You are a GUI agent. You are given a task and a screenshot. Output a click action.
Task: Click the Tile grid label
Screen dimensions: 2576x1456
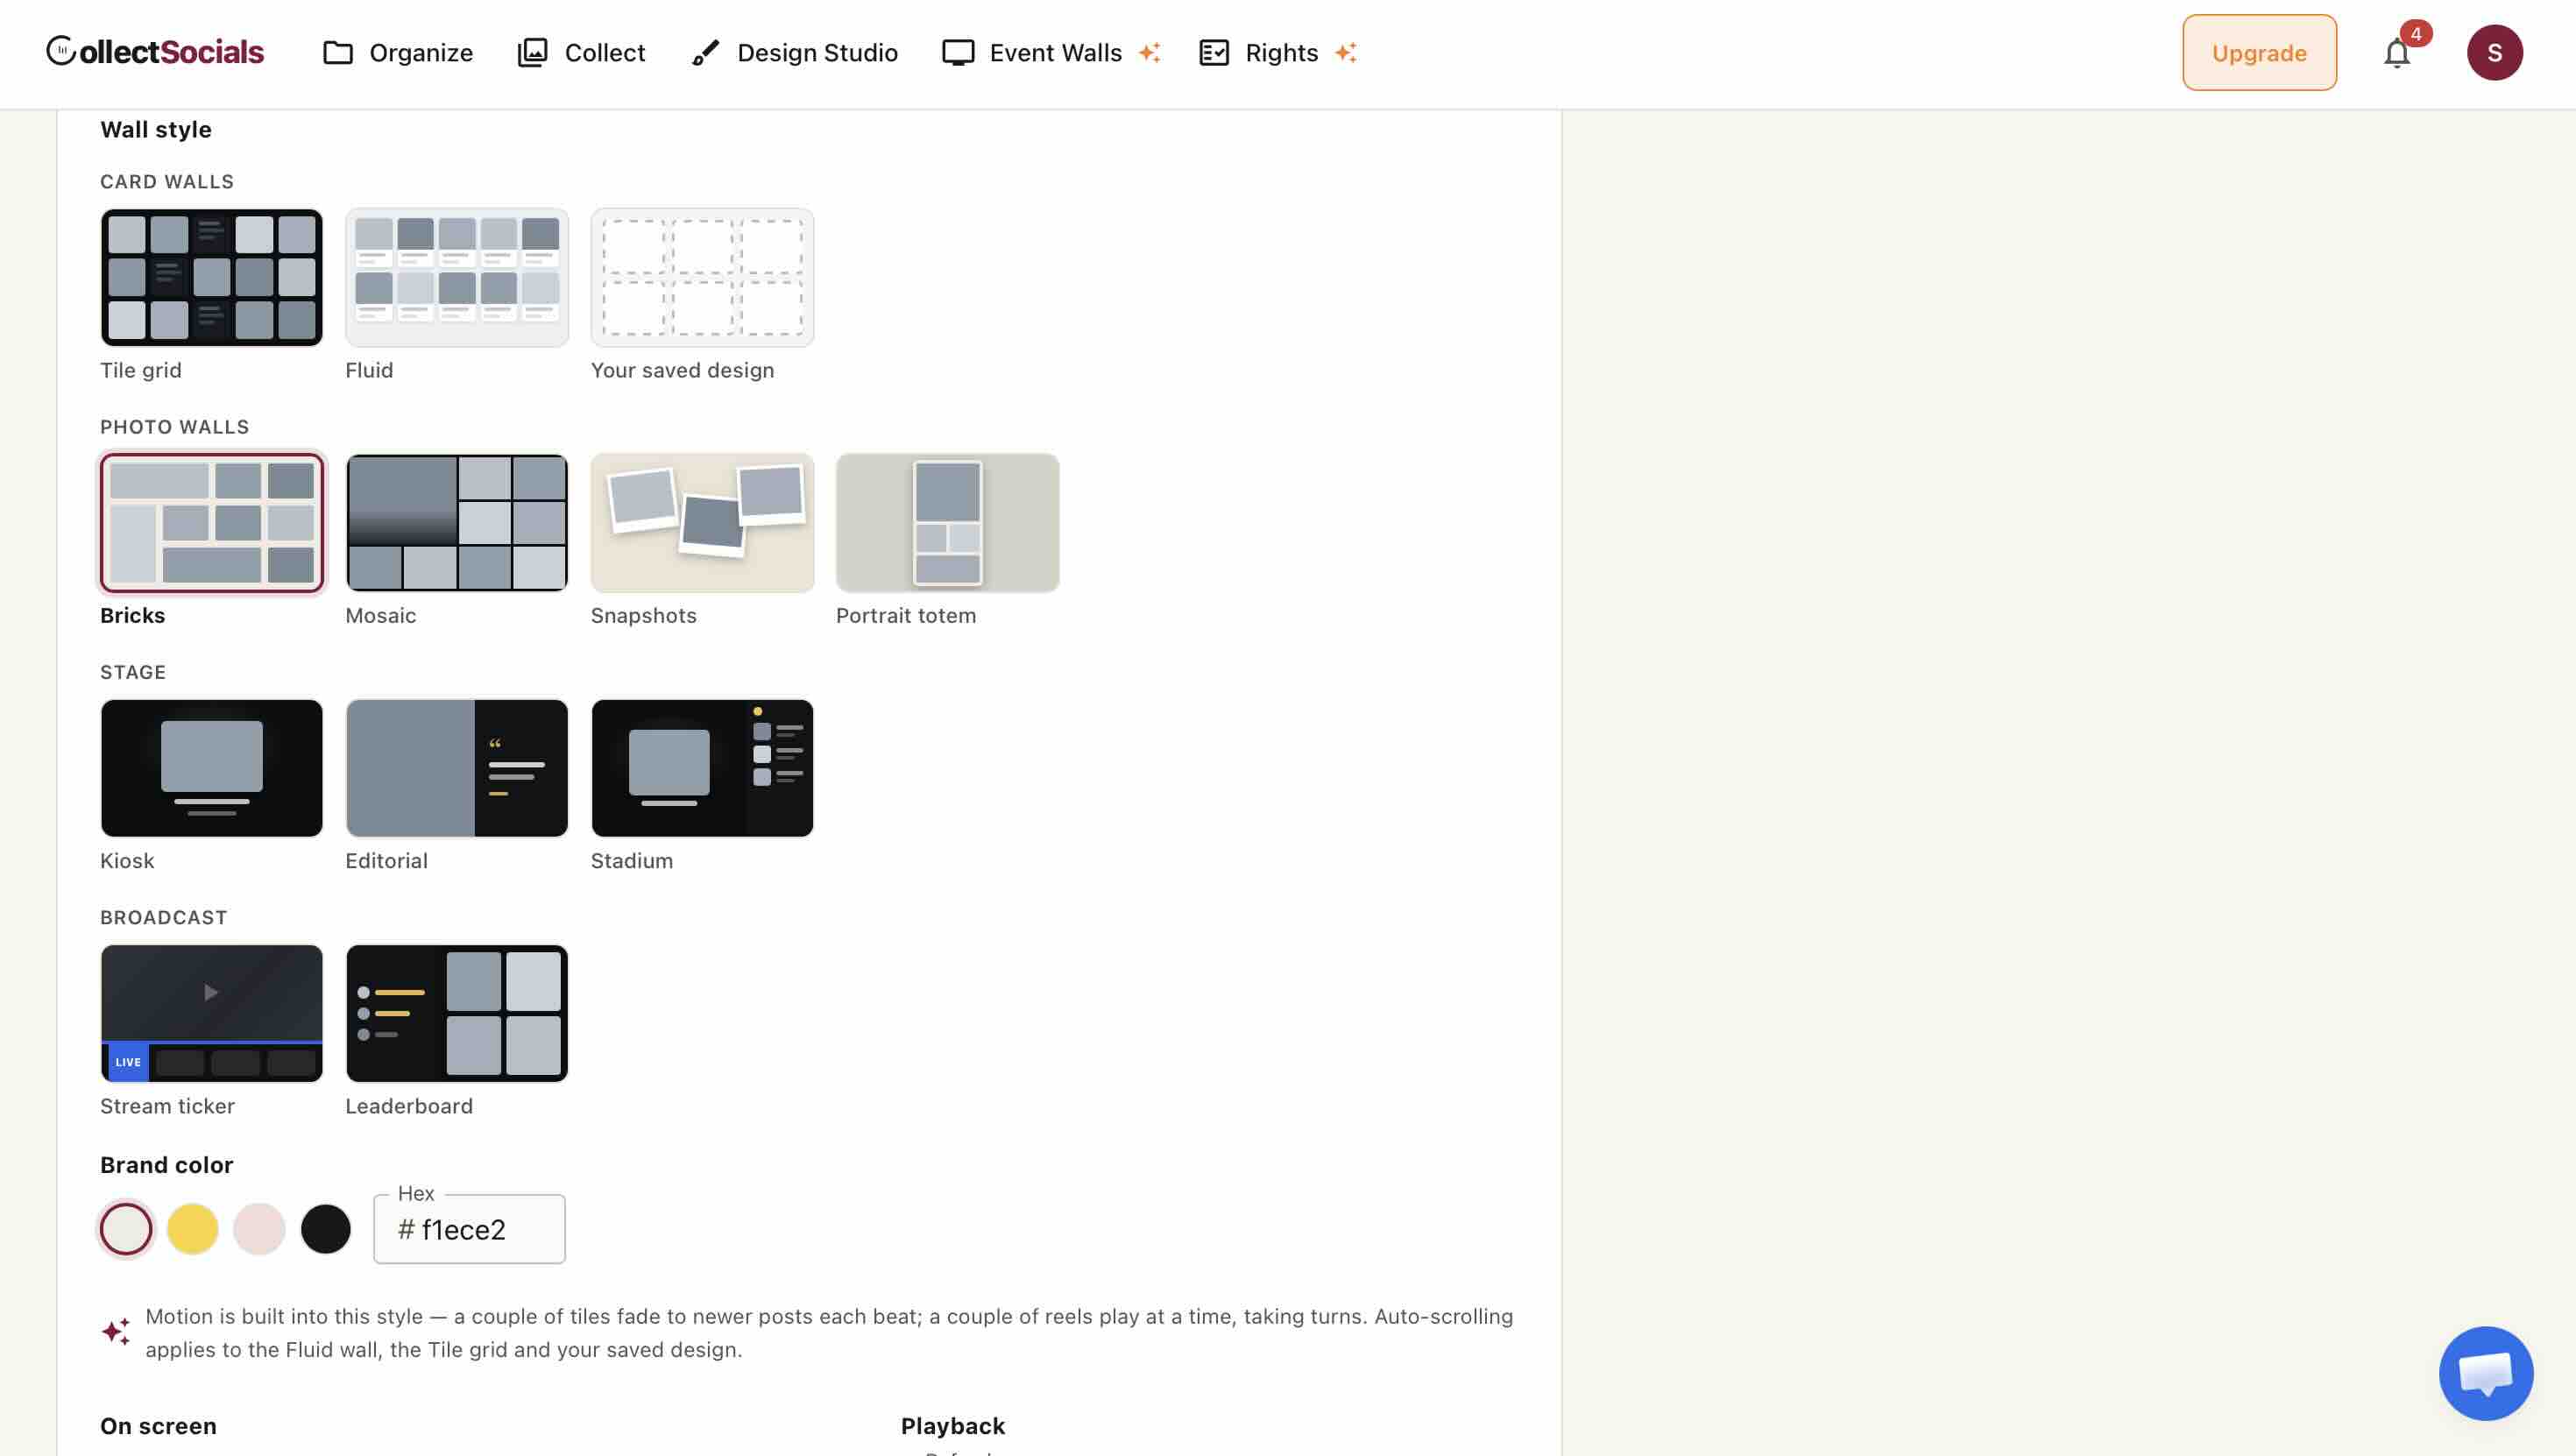tap(141, 370)
